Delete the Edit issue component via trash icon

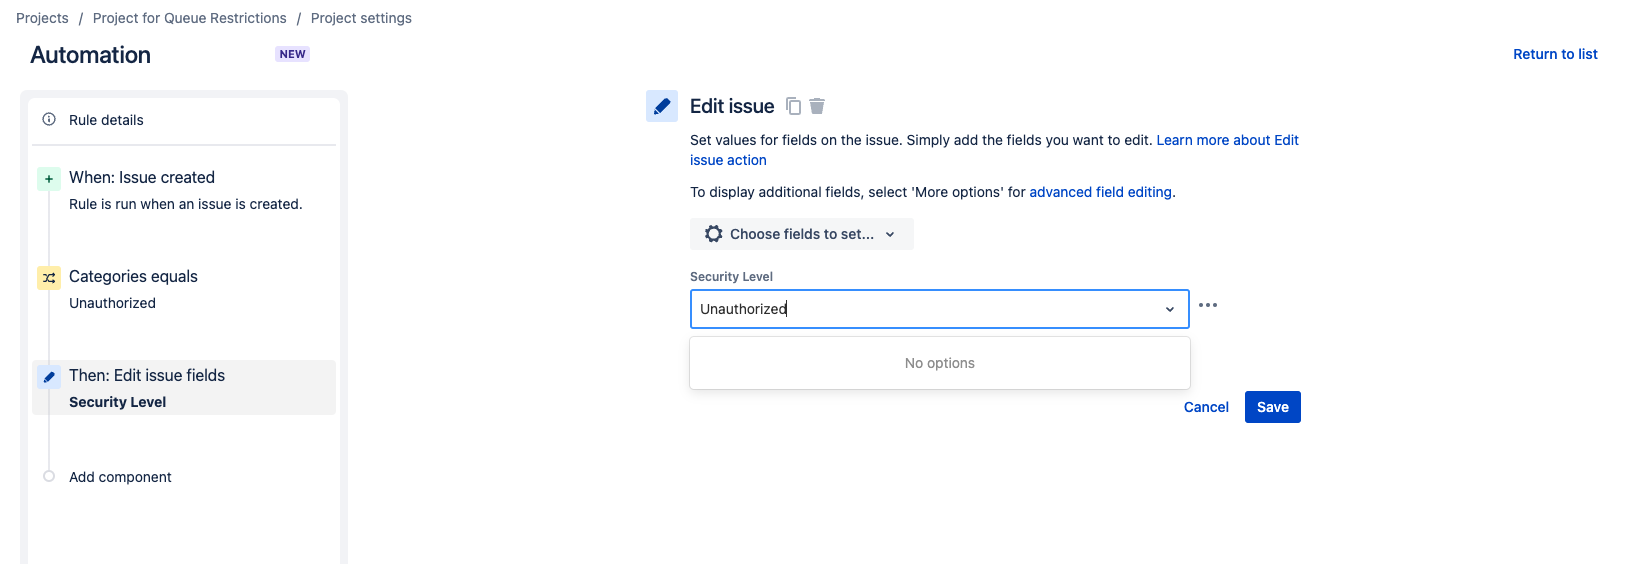coord(817,106)
